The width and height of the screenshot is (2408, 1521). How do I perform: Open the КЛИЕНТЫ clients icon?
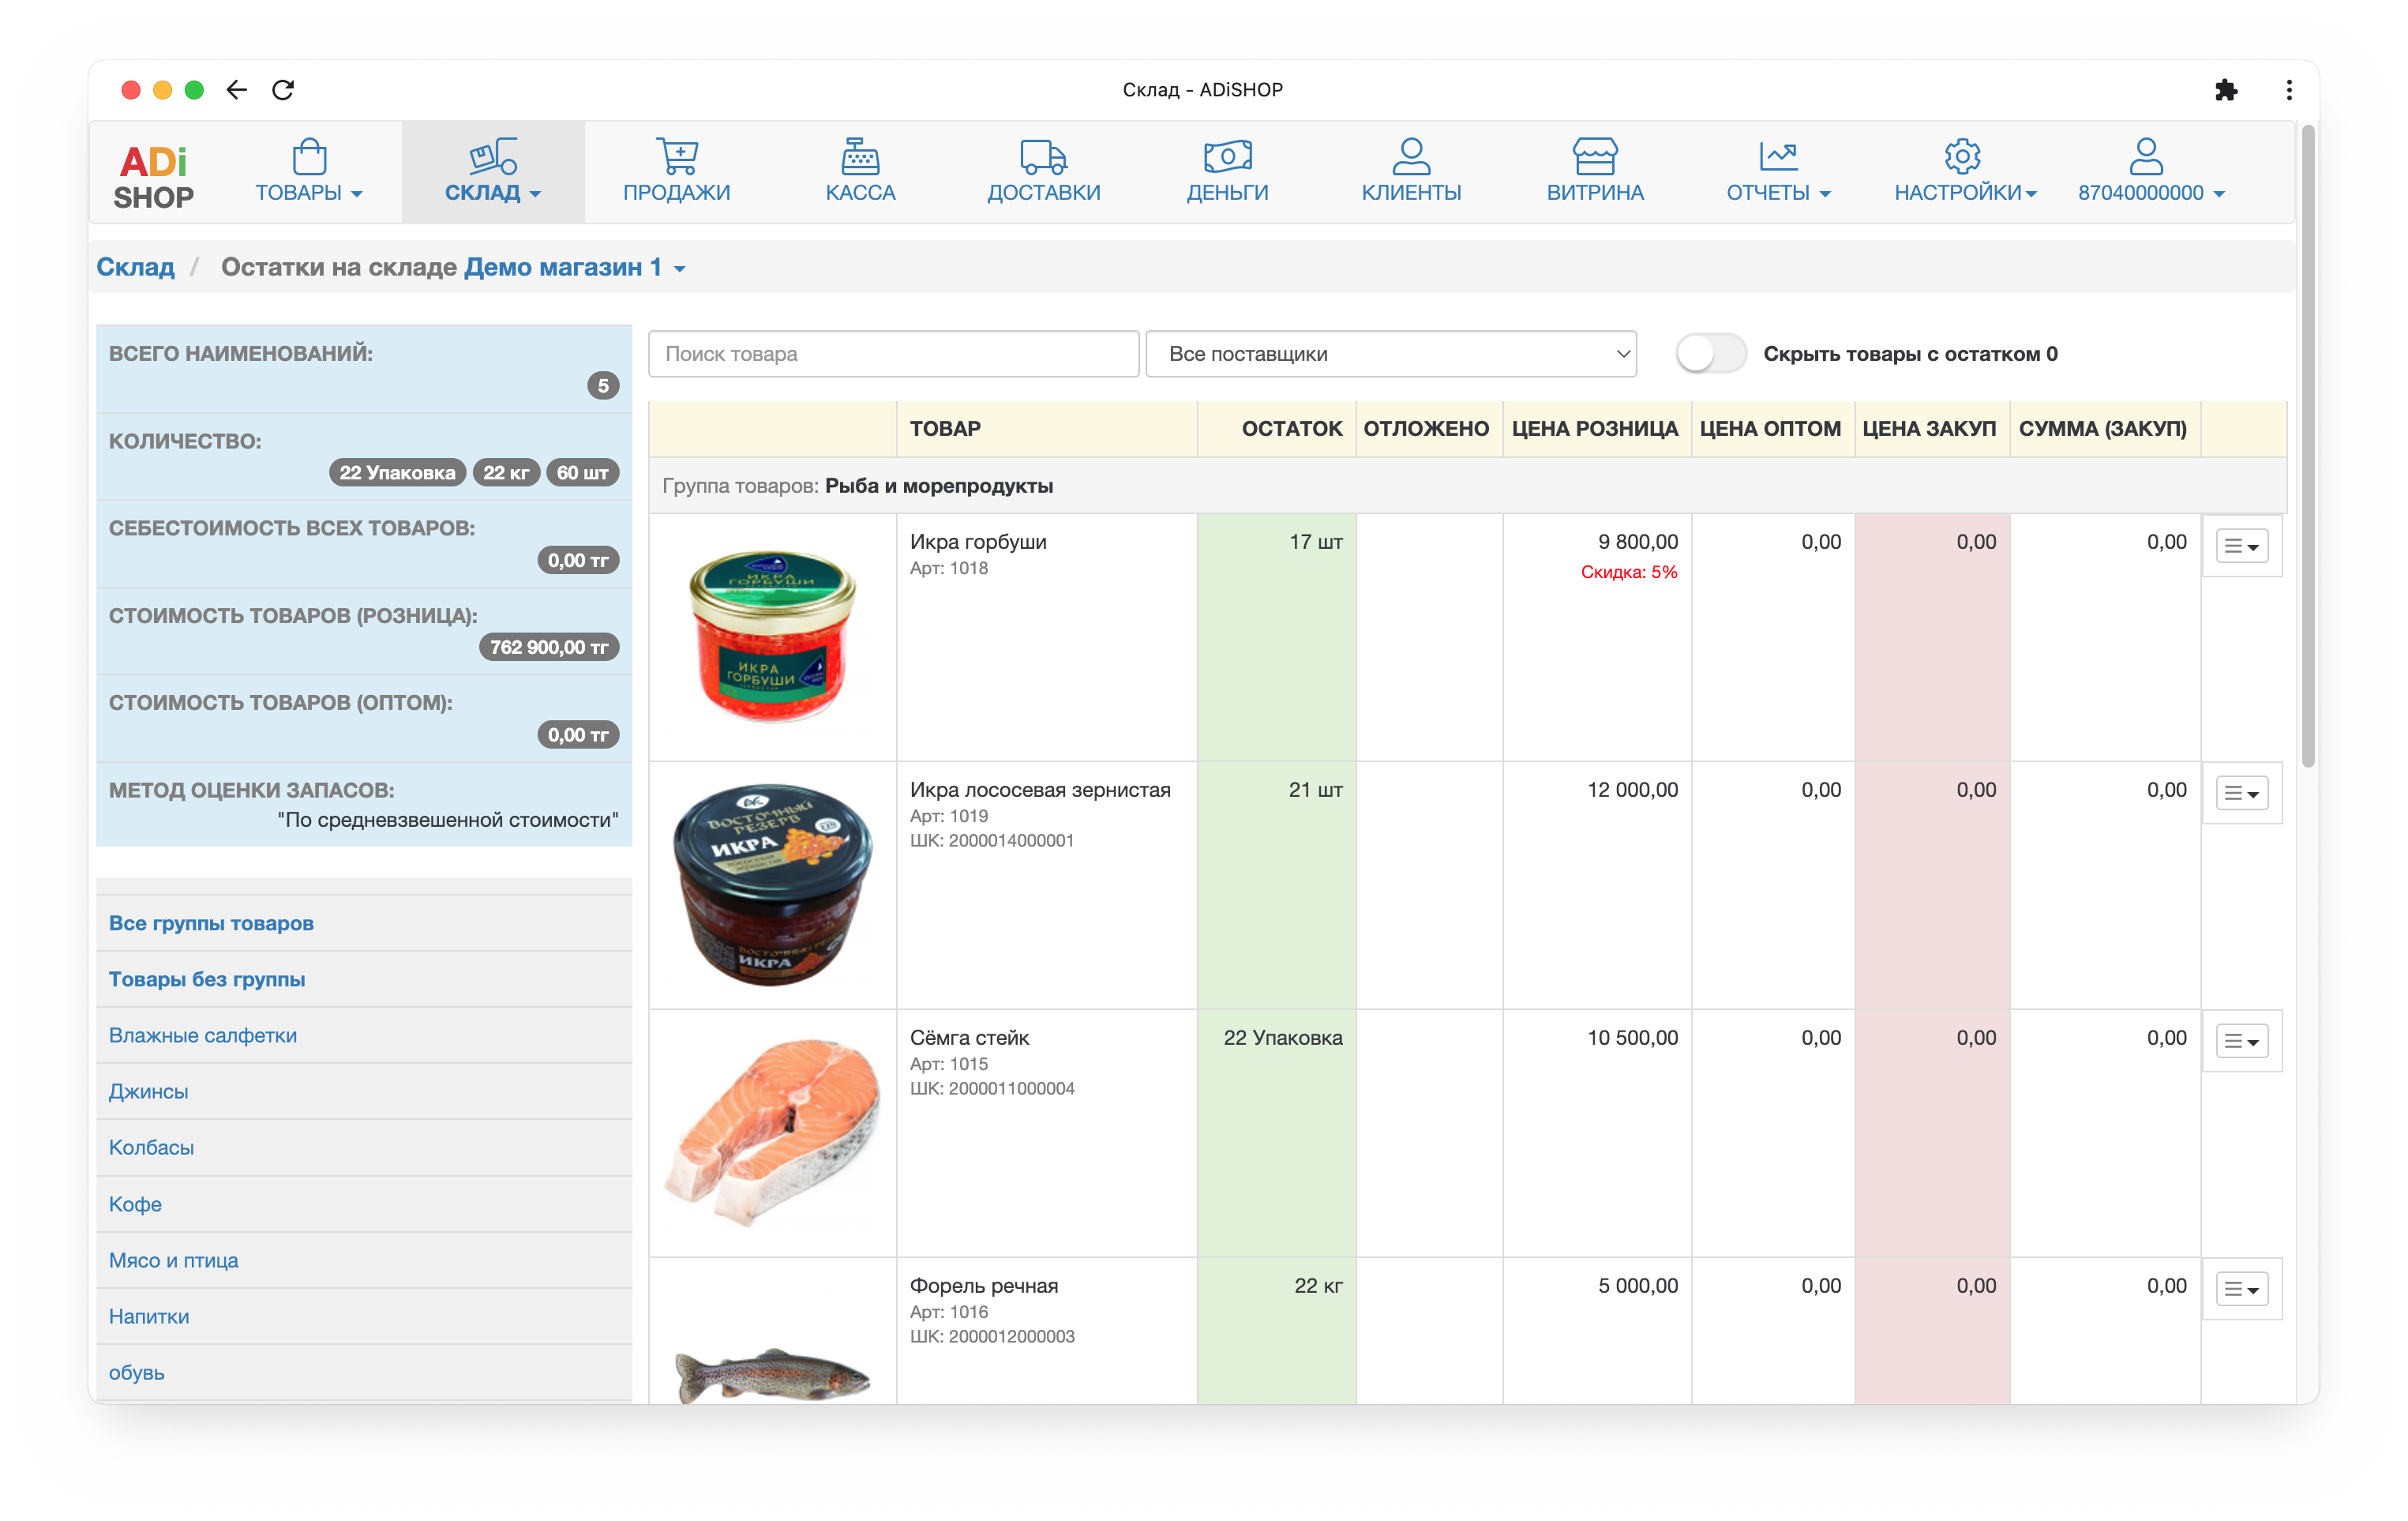pyautogui.click(x=1410, y=156)
